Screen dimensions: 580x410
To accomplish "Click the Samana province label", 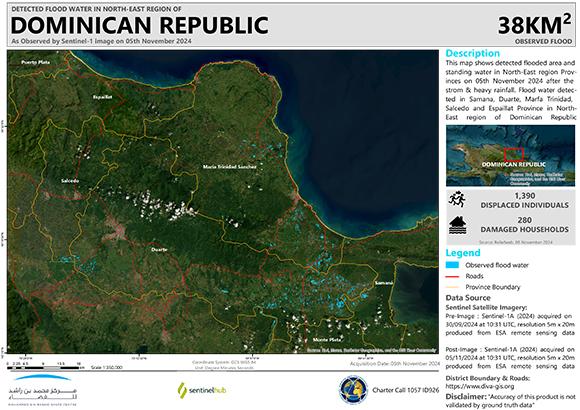I will (x=384, y=283).
